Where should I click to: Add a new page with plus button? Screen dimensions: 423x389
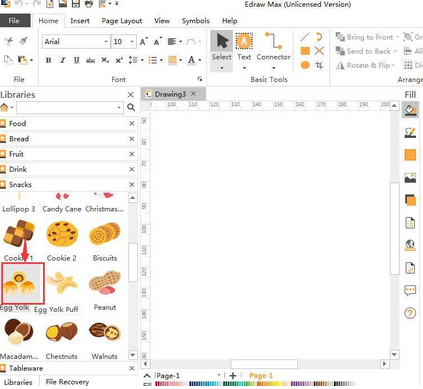point(233,376)
